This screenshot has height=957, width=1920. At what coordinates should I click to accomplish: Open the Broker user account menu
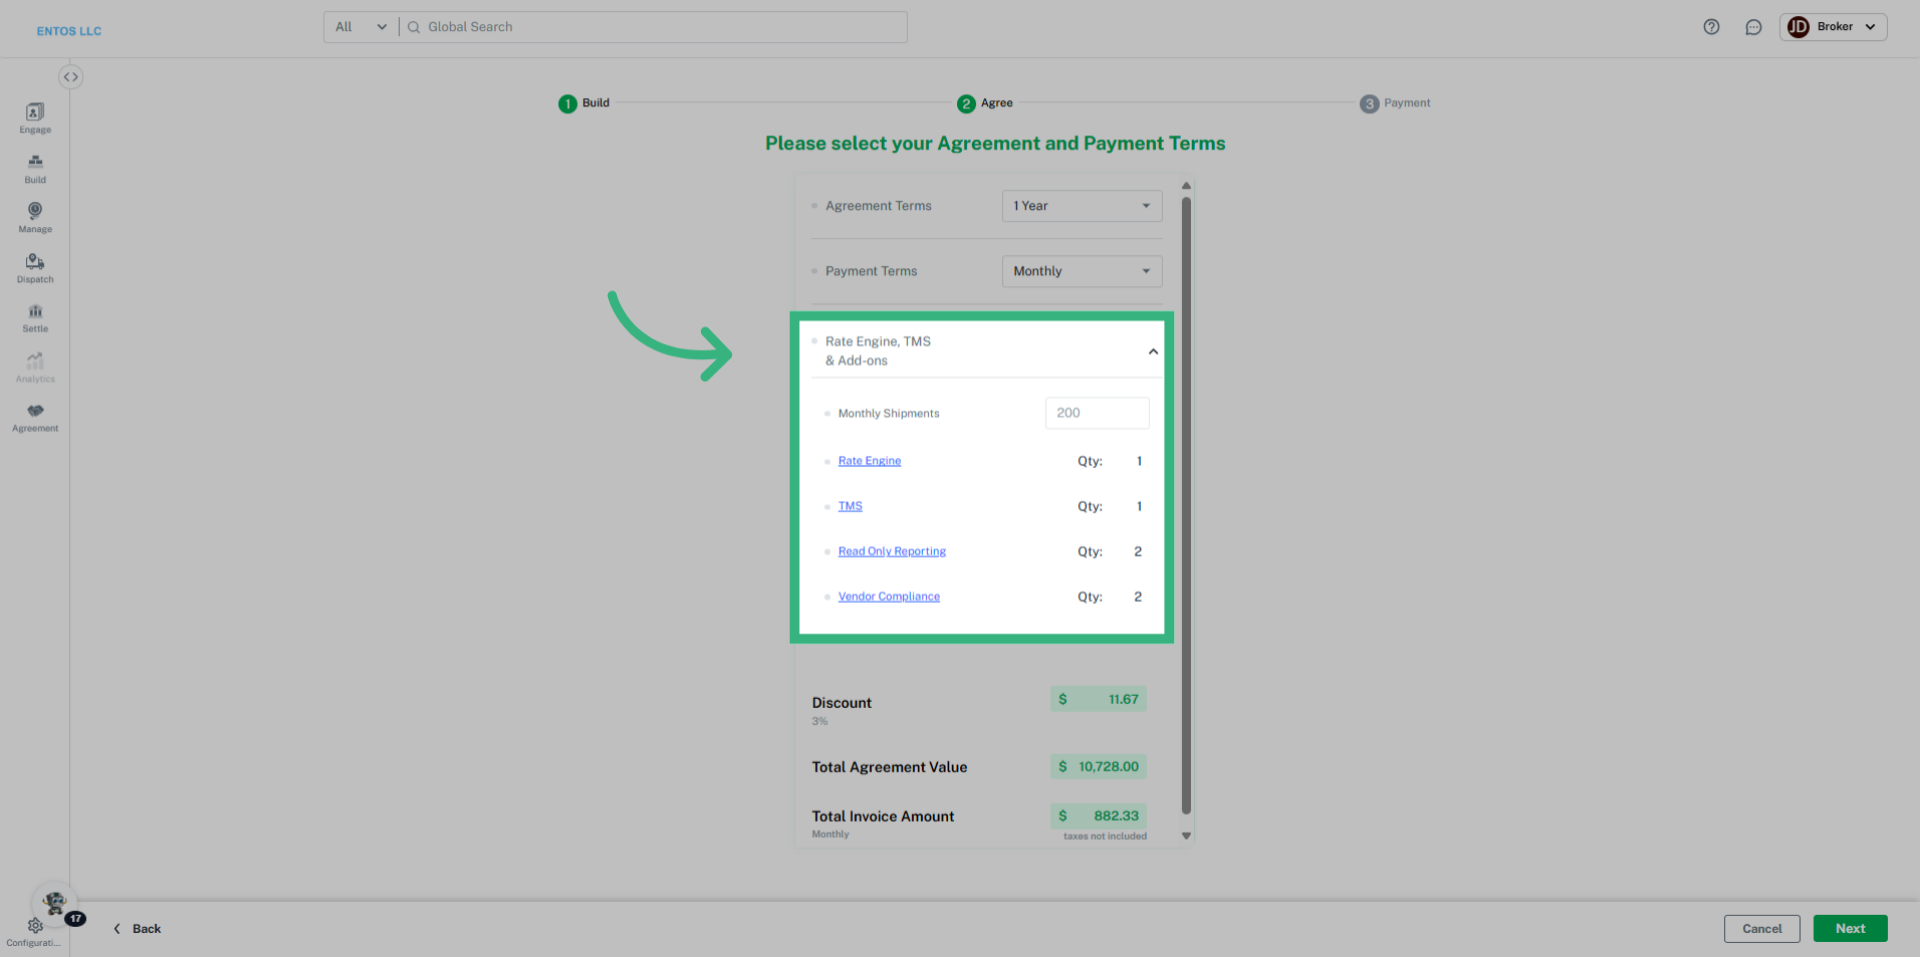1832,27
